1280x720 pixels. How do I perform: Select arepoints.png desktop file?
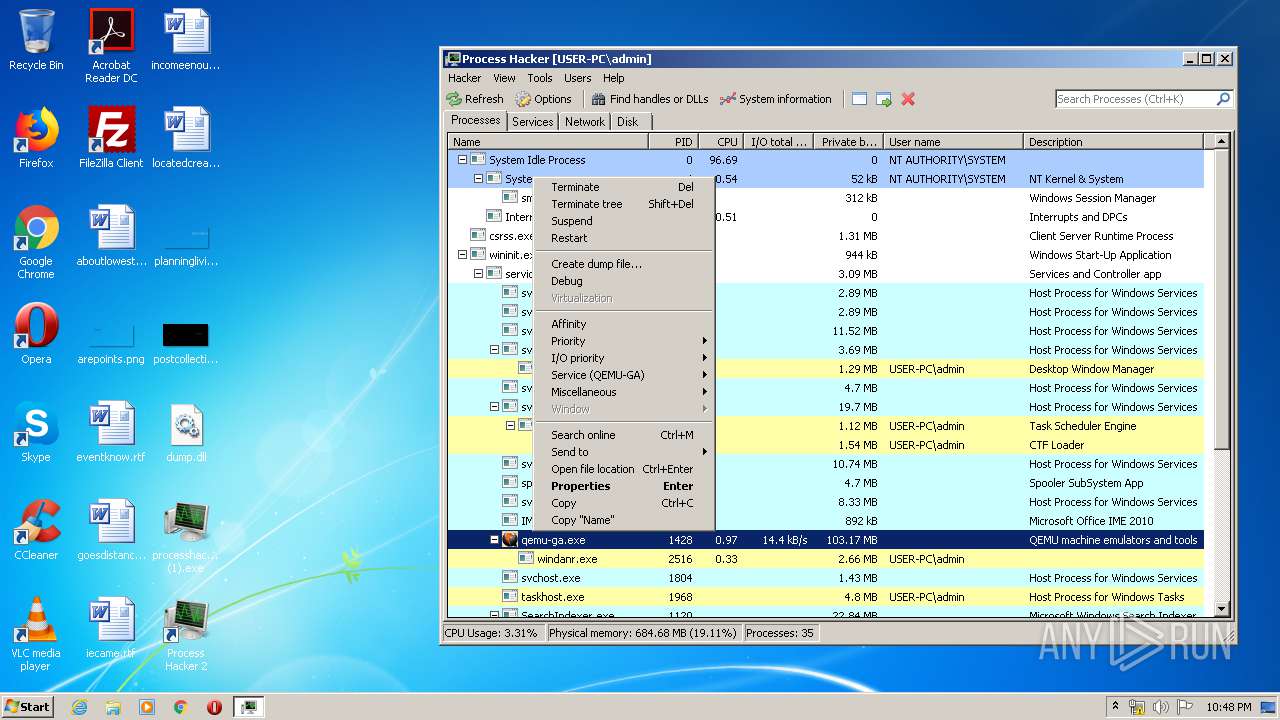pos(111,340)
